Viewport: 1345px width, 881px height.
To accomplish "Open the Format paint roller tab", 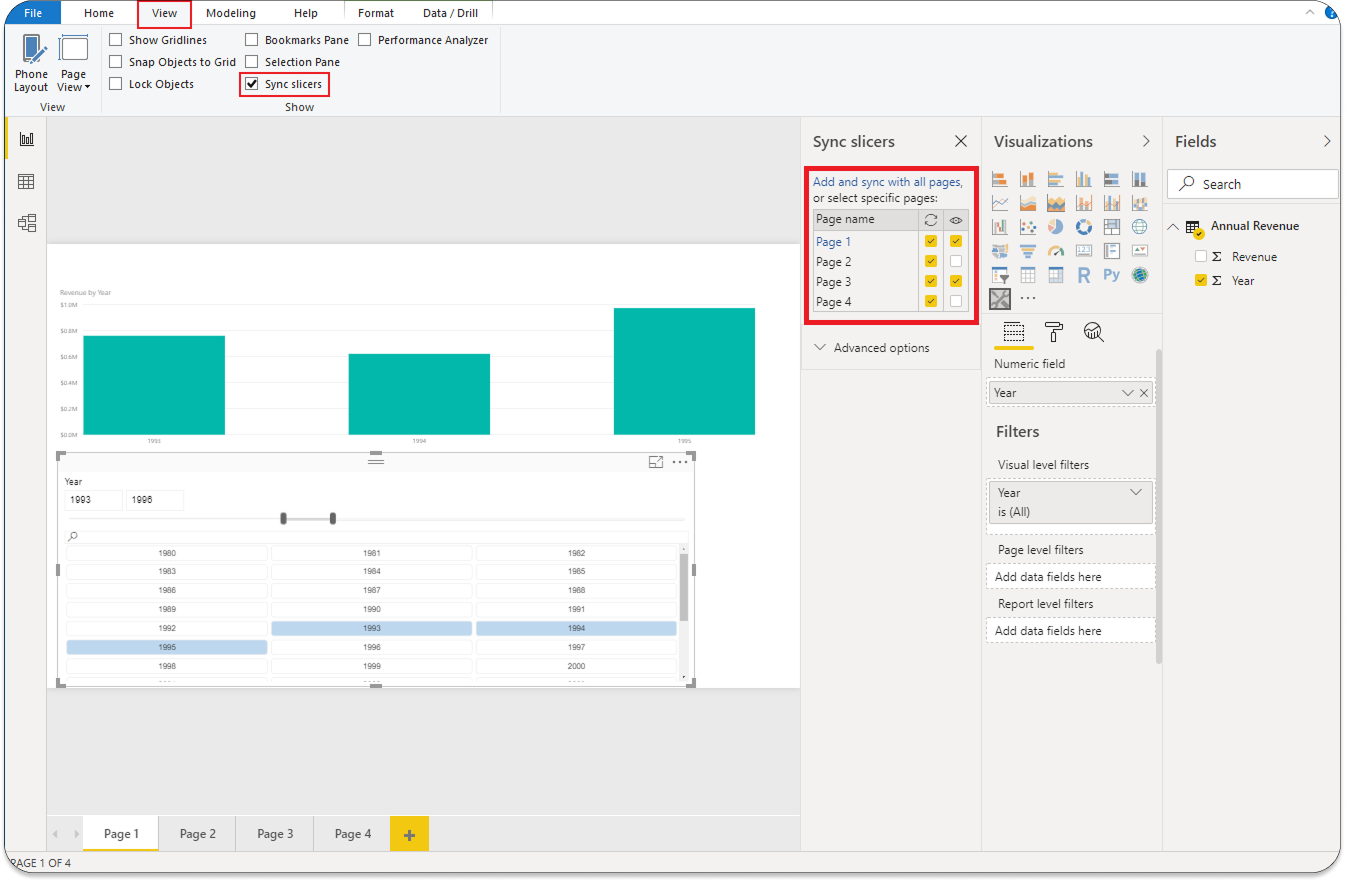I will (x=1053, y=332).
